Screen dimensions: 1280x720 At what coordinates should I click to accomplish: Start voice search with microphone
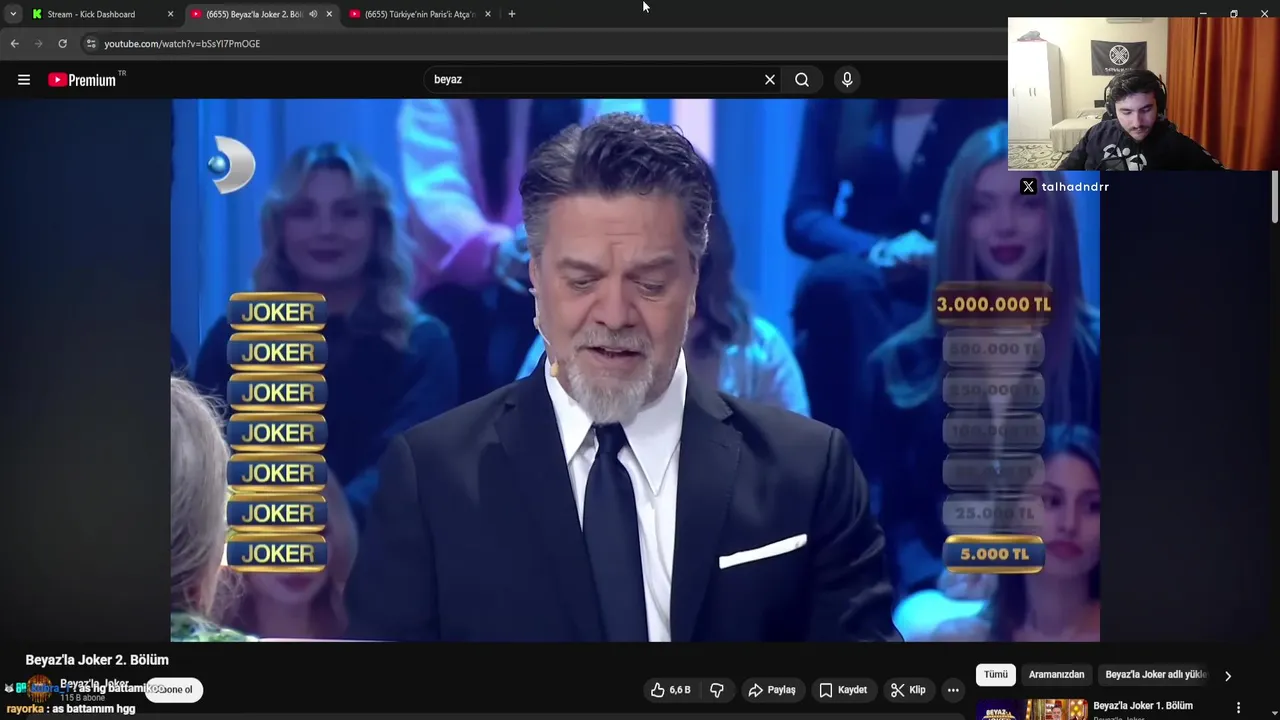(x=847, y=80)
